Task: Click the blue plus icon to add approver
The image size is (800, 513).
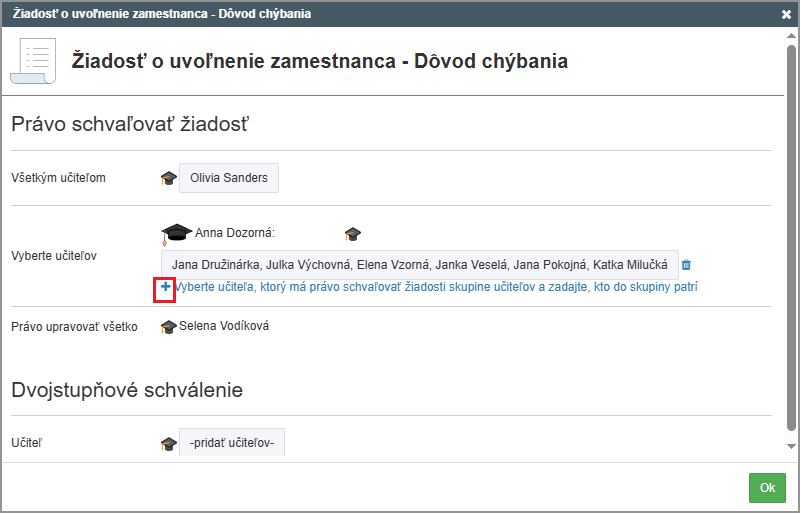Action: pos(166,287)
